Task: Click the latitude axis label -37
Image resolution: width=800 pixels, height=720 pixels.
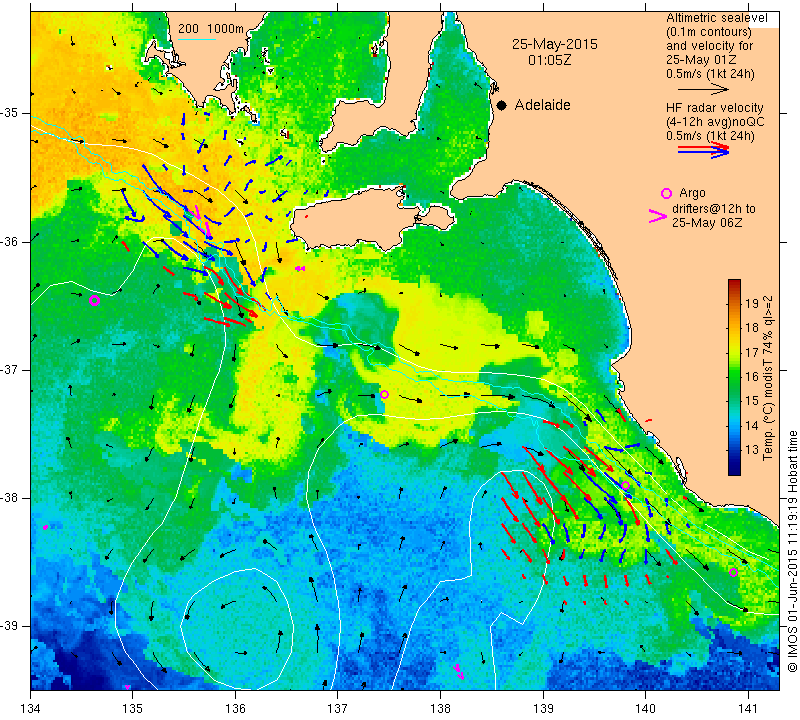Action: (x=10, y=369)
